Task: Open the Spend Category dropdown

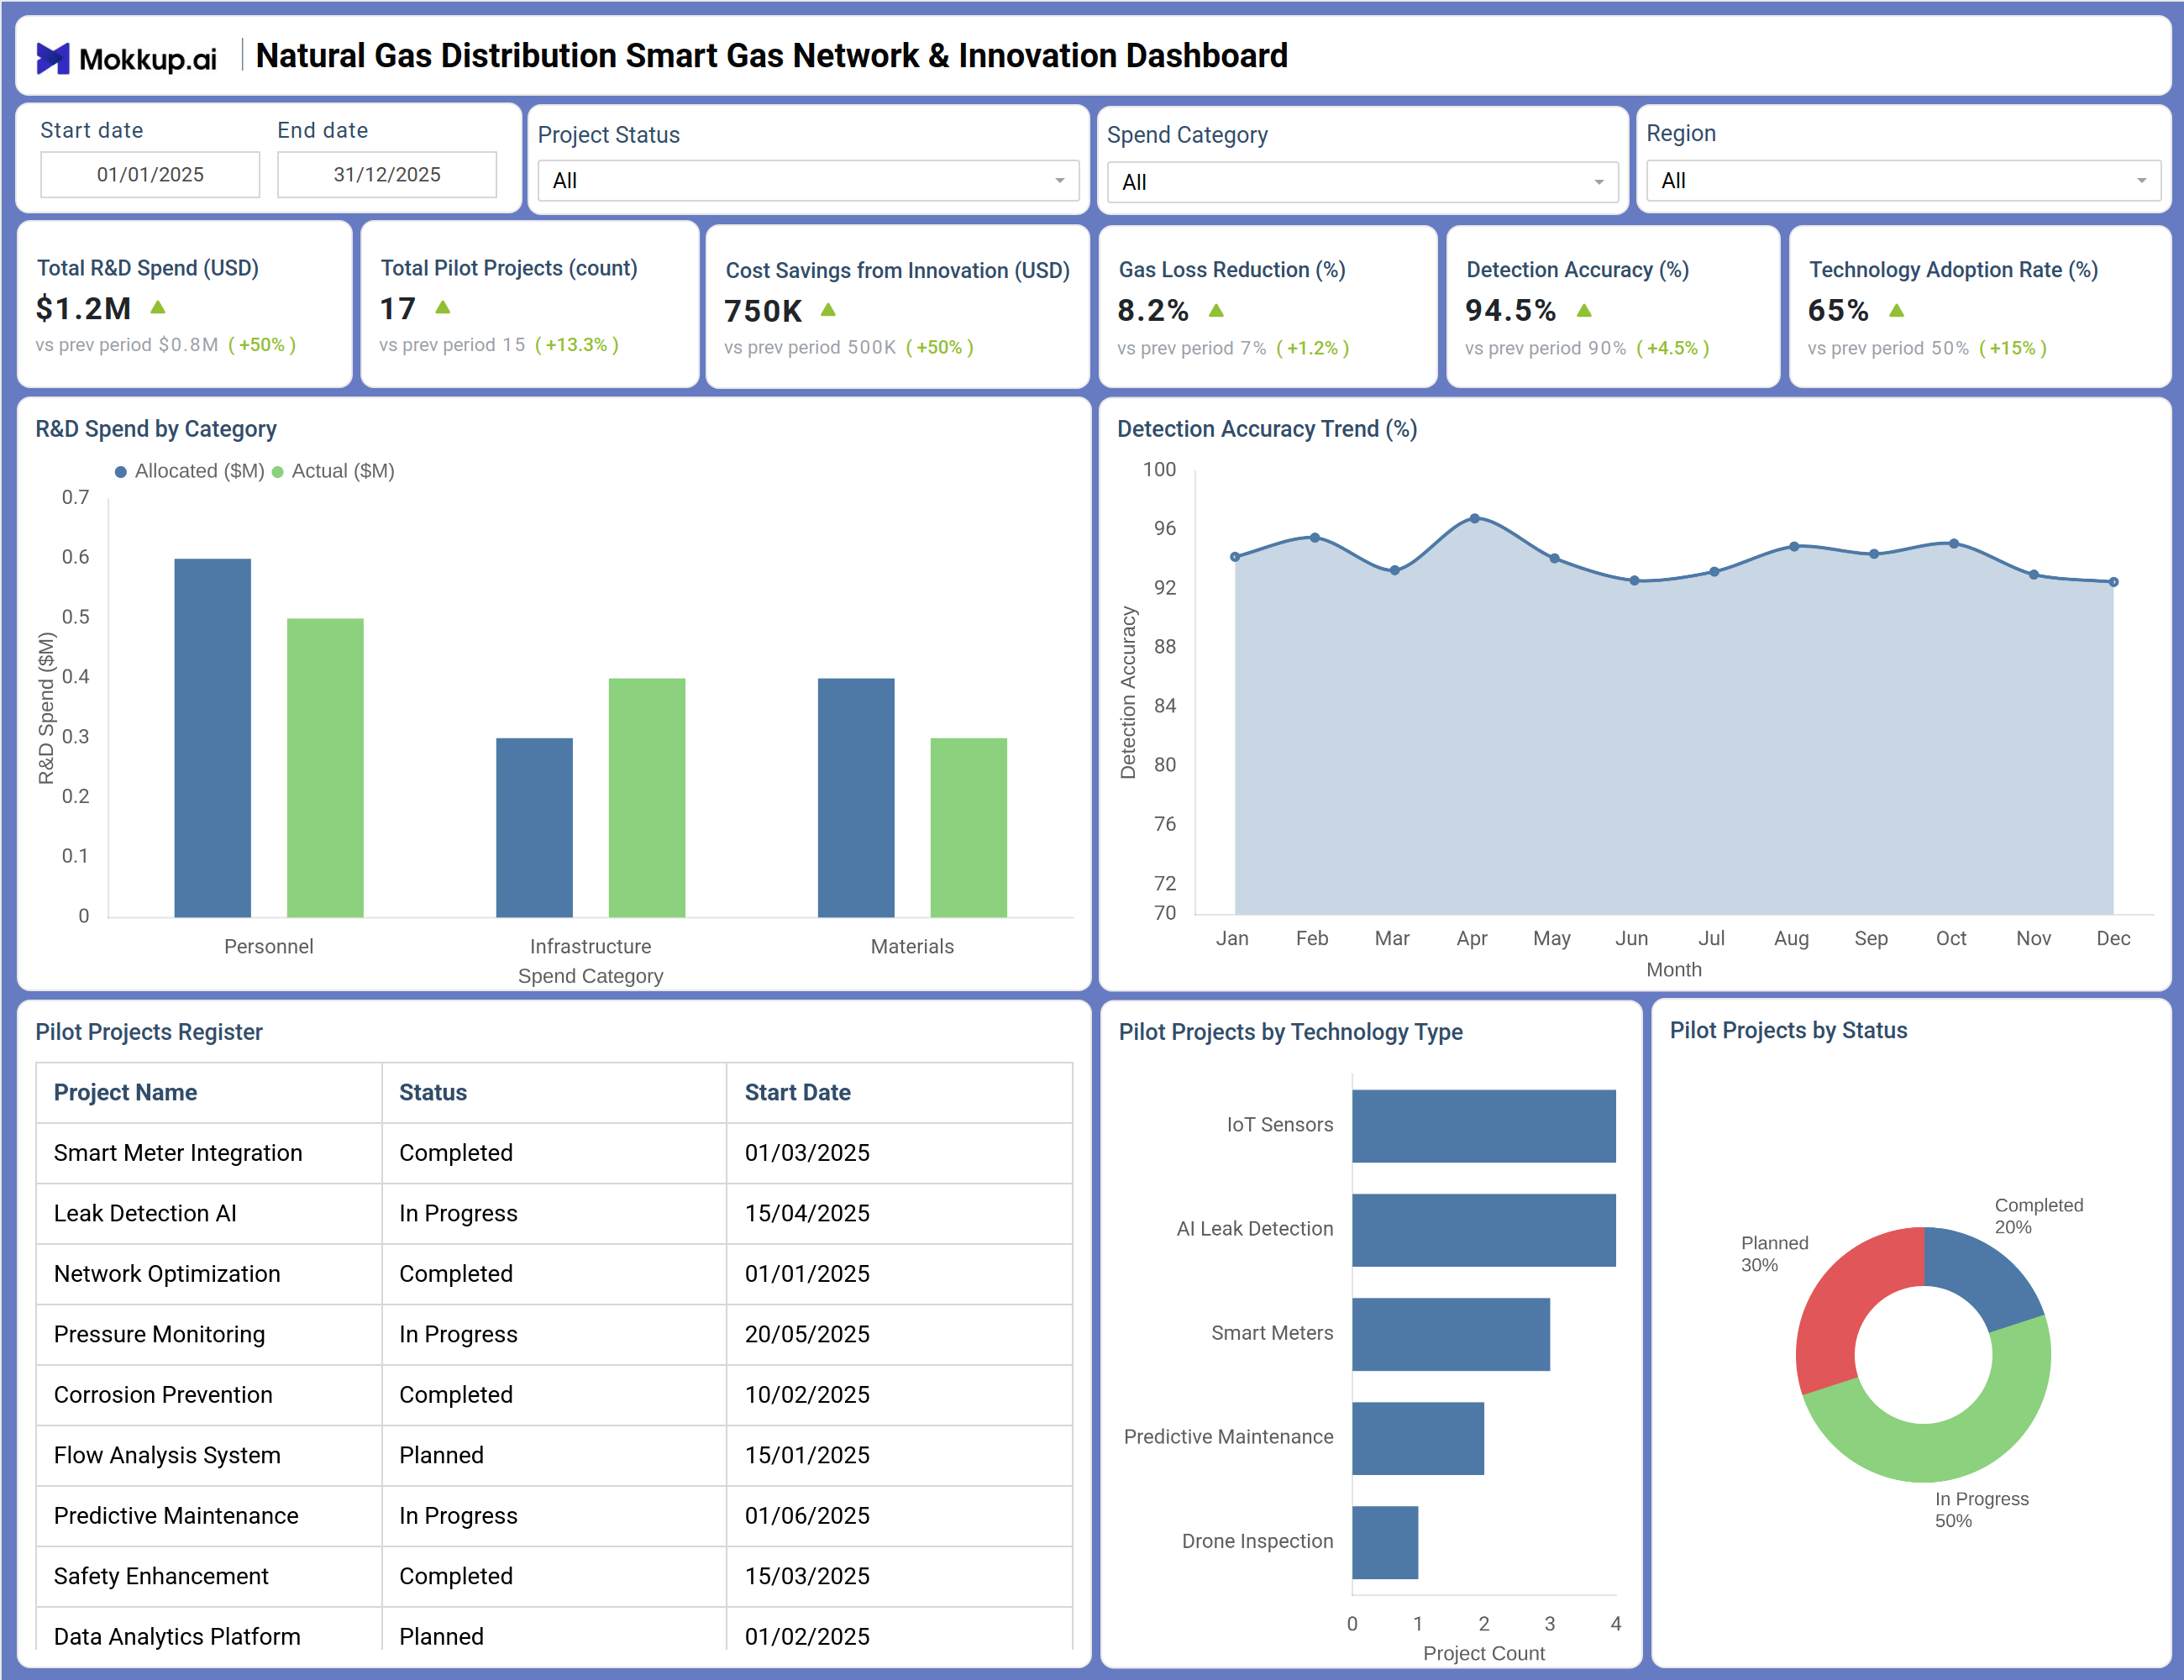Action: click(1362, 182)
